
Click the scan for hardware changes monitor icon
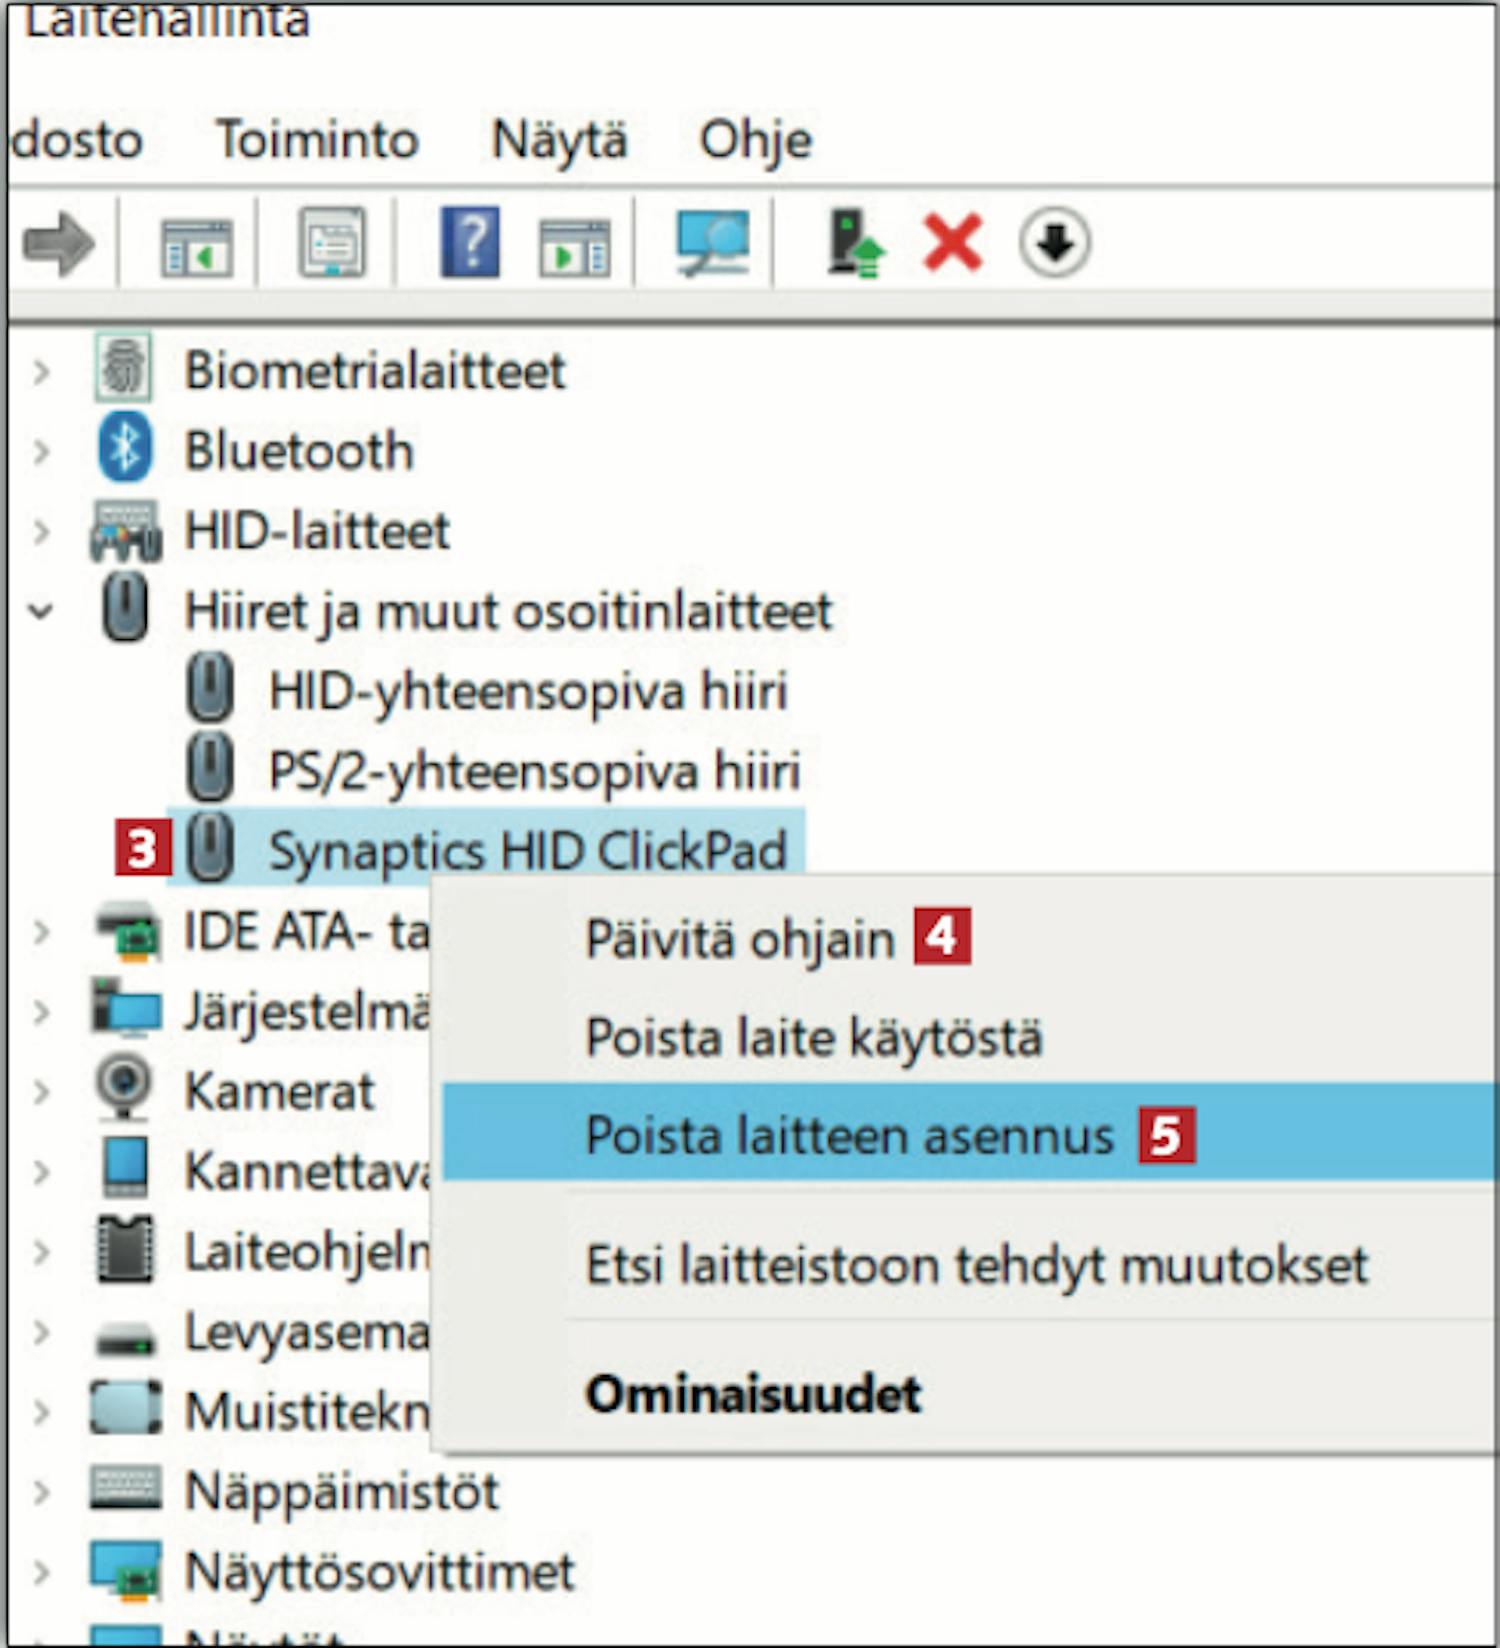click(x=712, y=243)
